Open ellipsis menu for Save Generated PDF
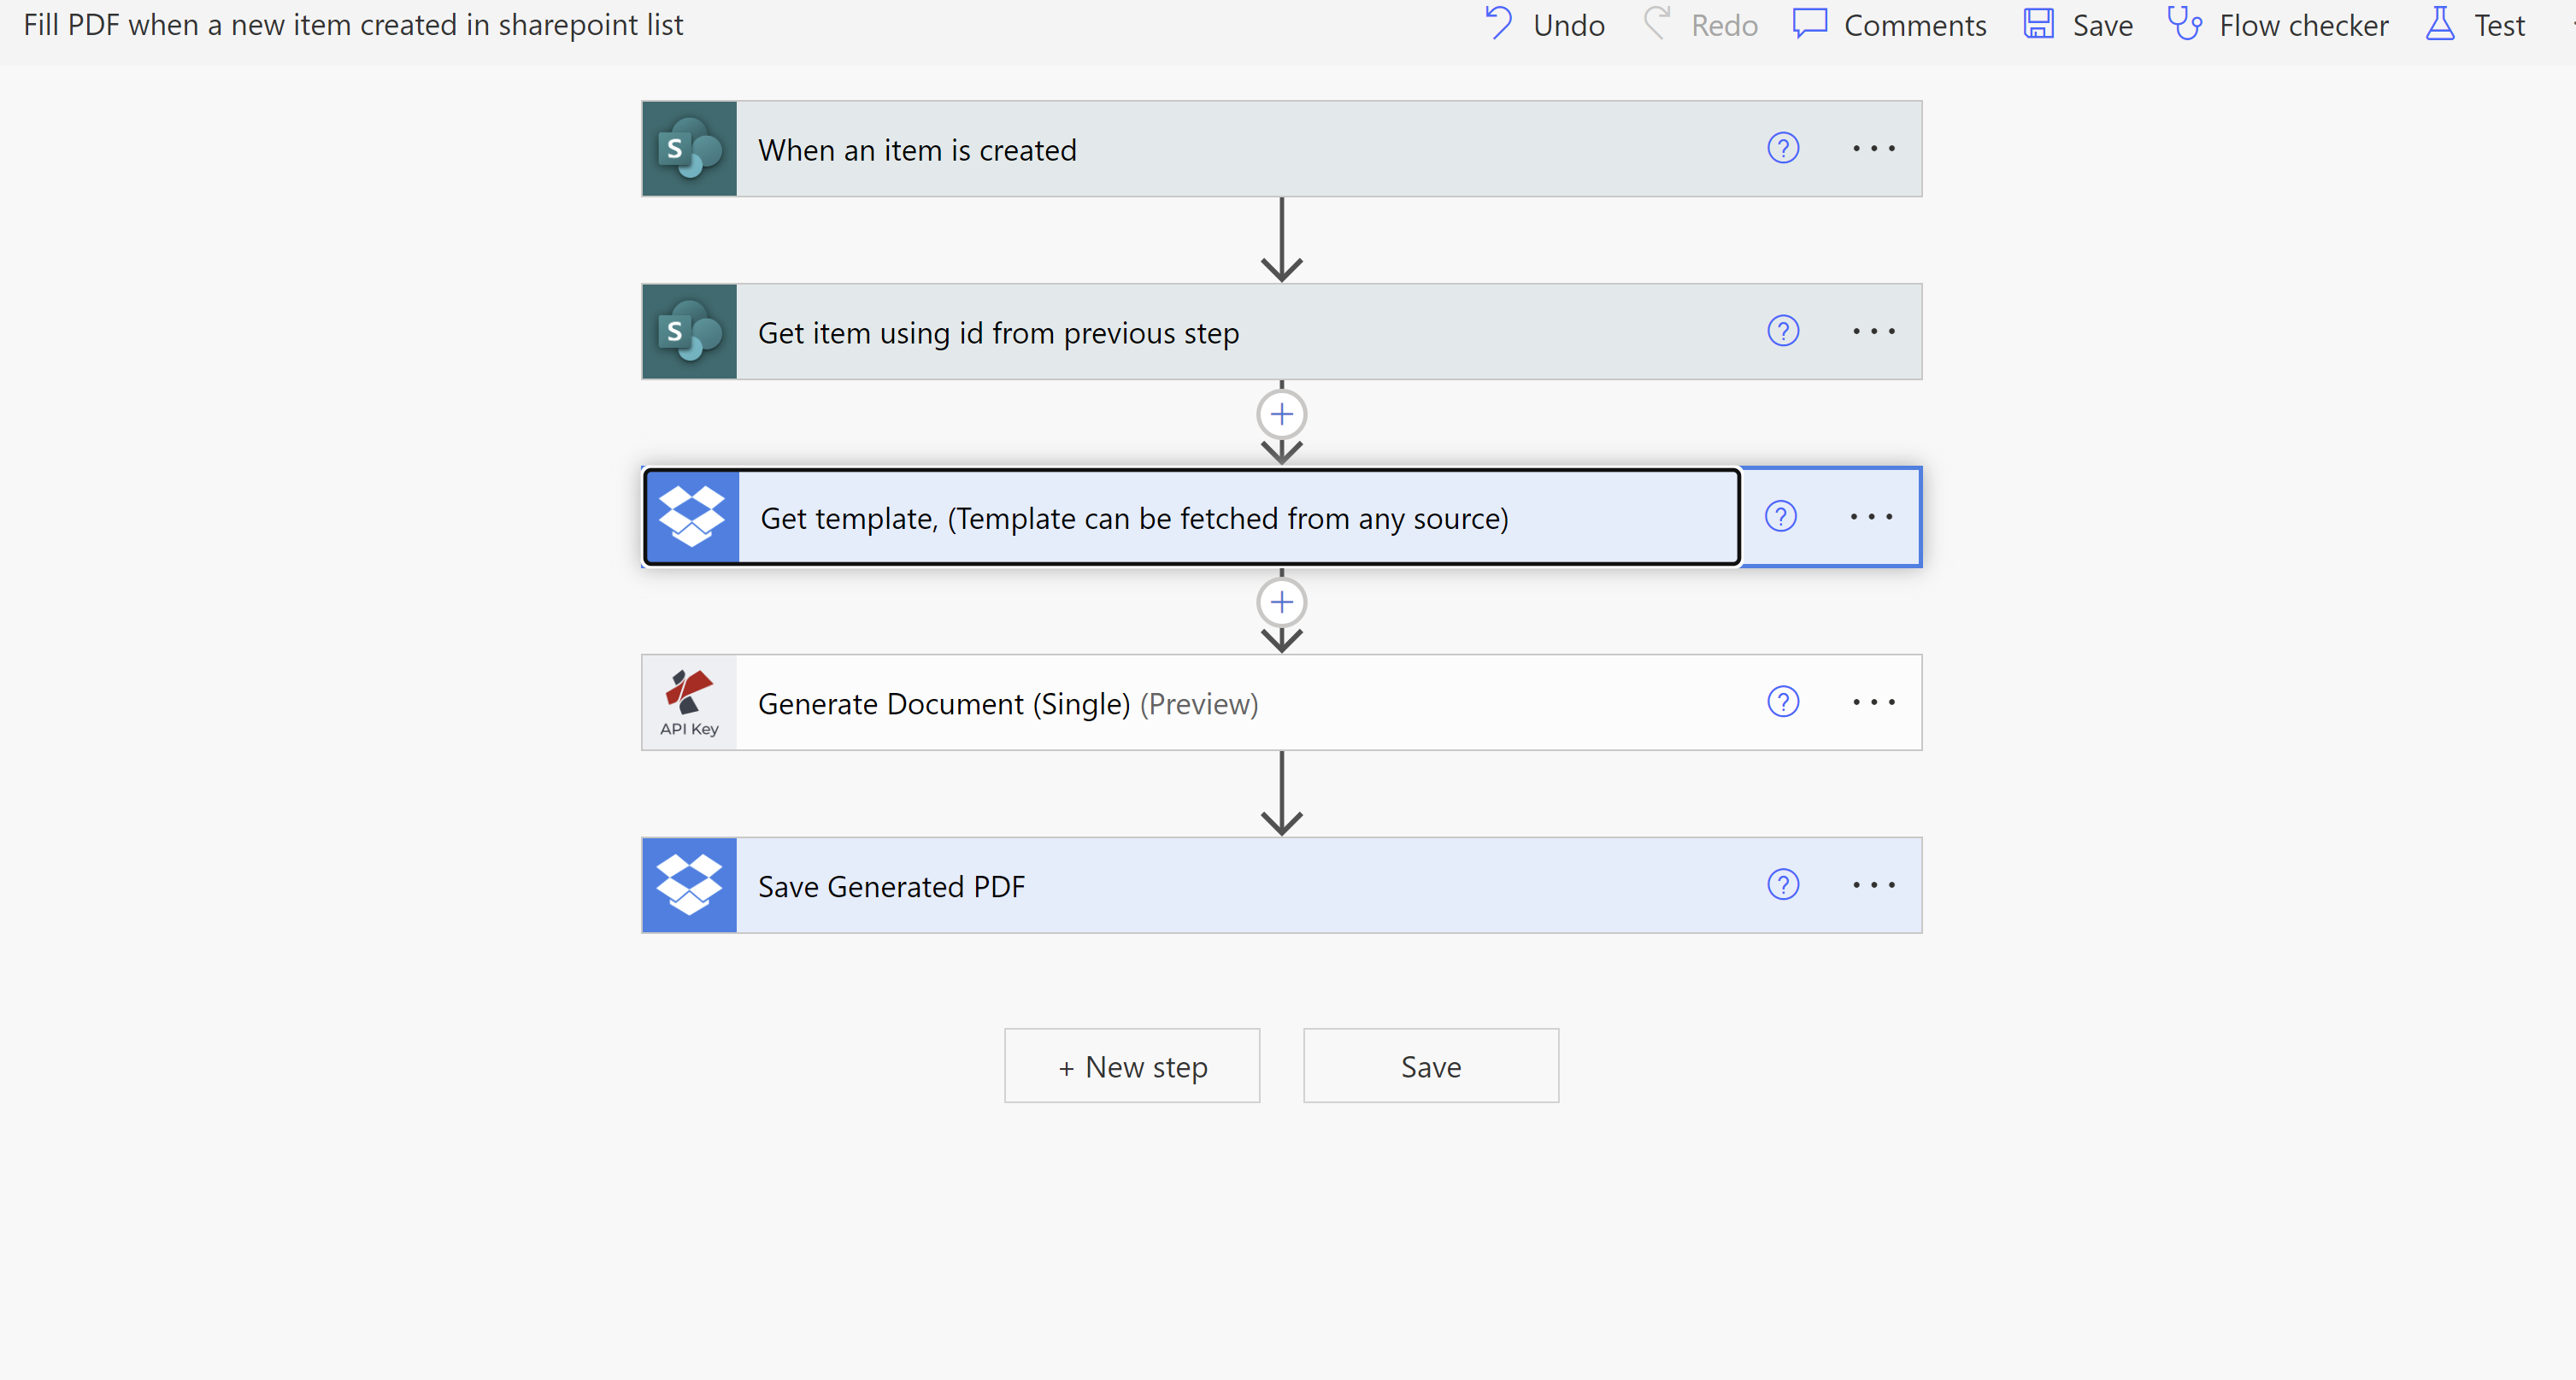Image resolution: width=2576 pixels, height=1380 pixels. [1873, 885]
